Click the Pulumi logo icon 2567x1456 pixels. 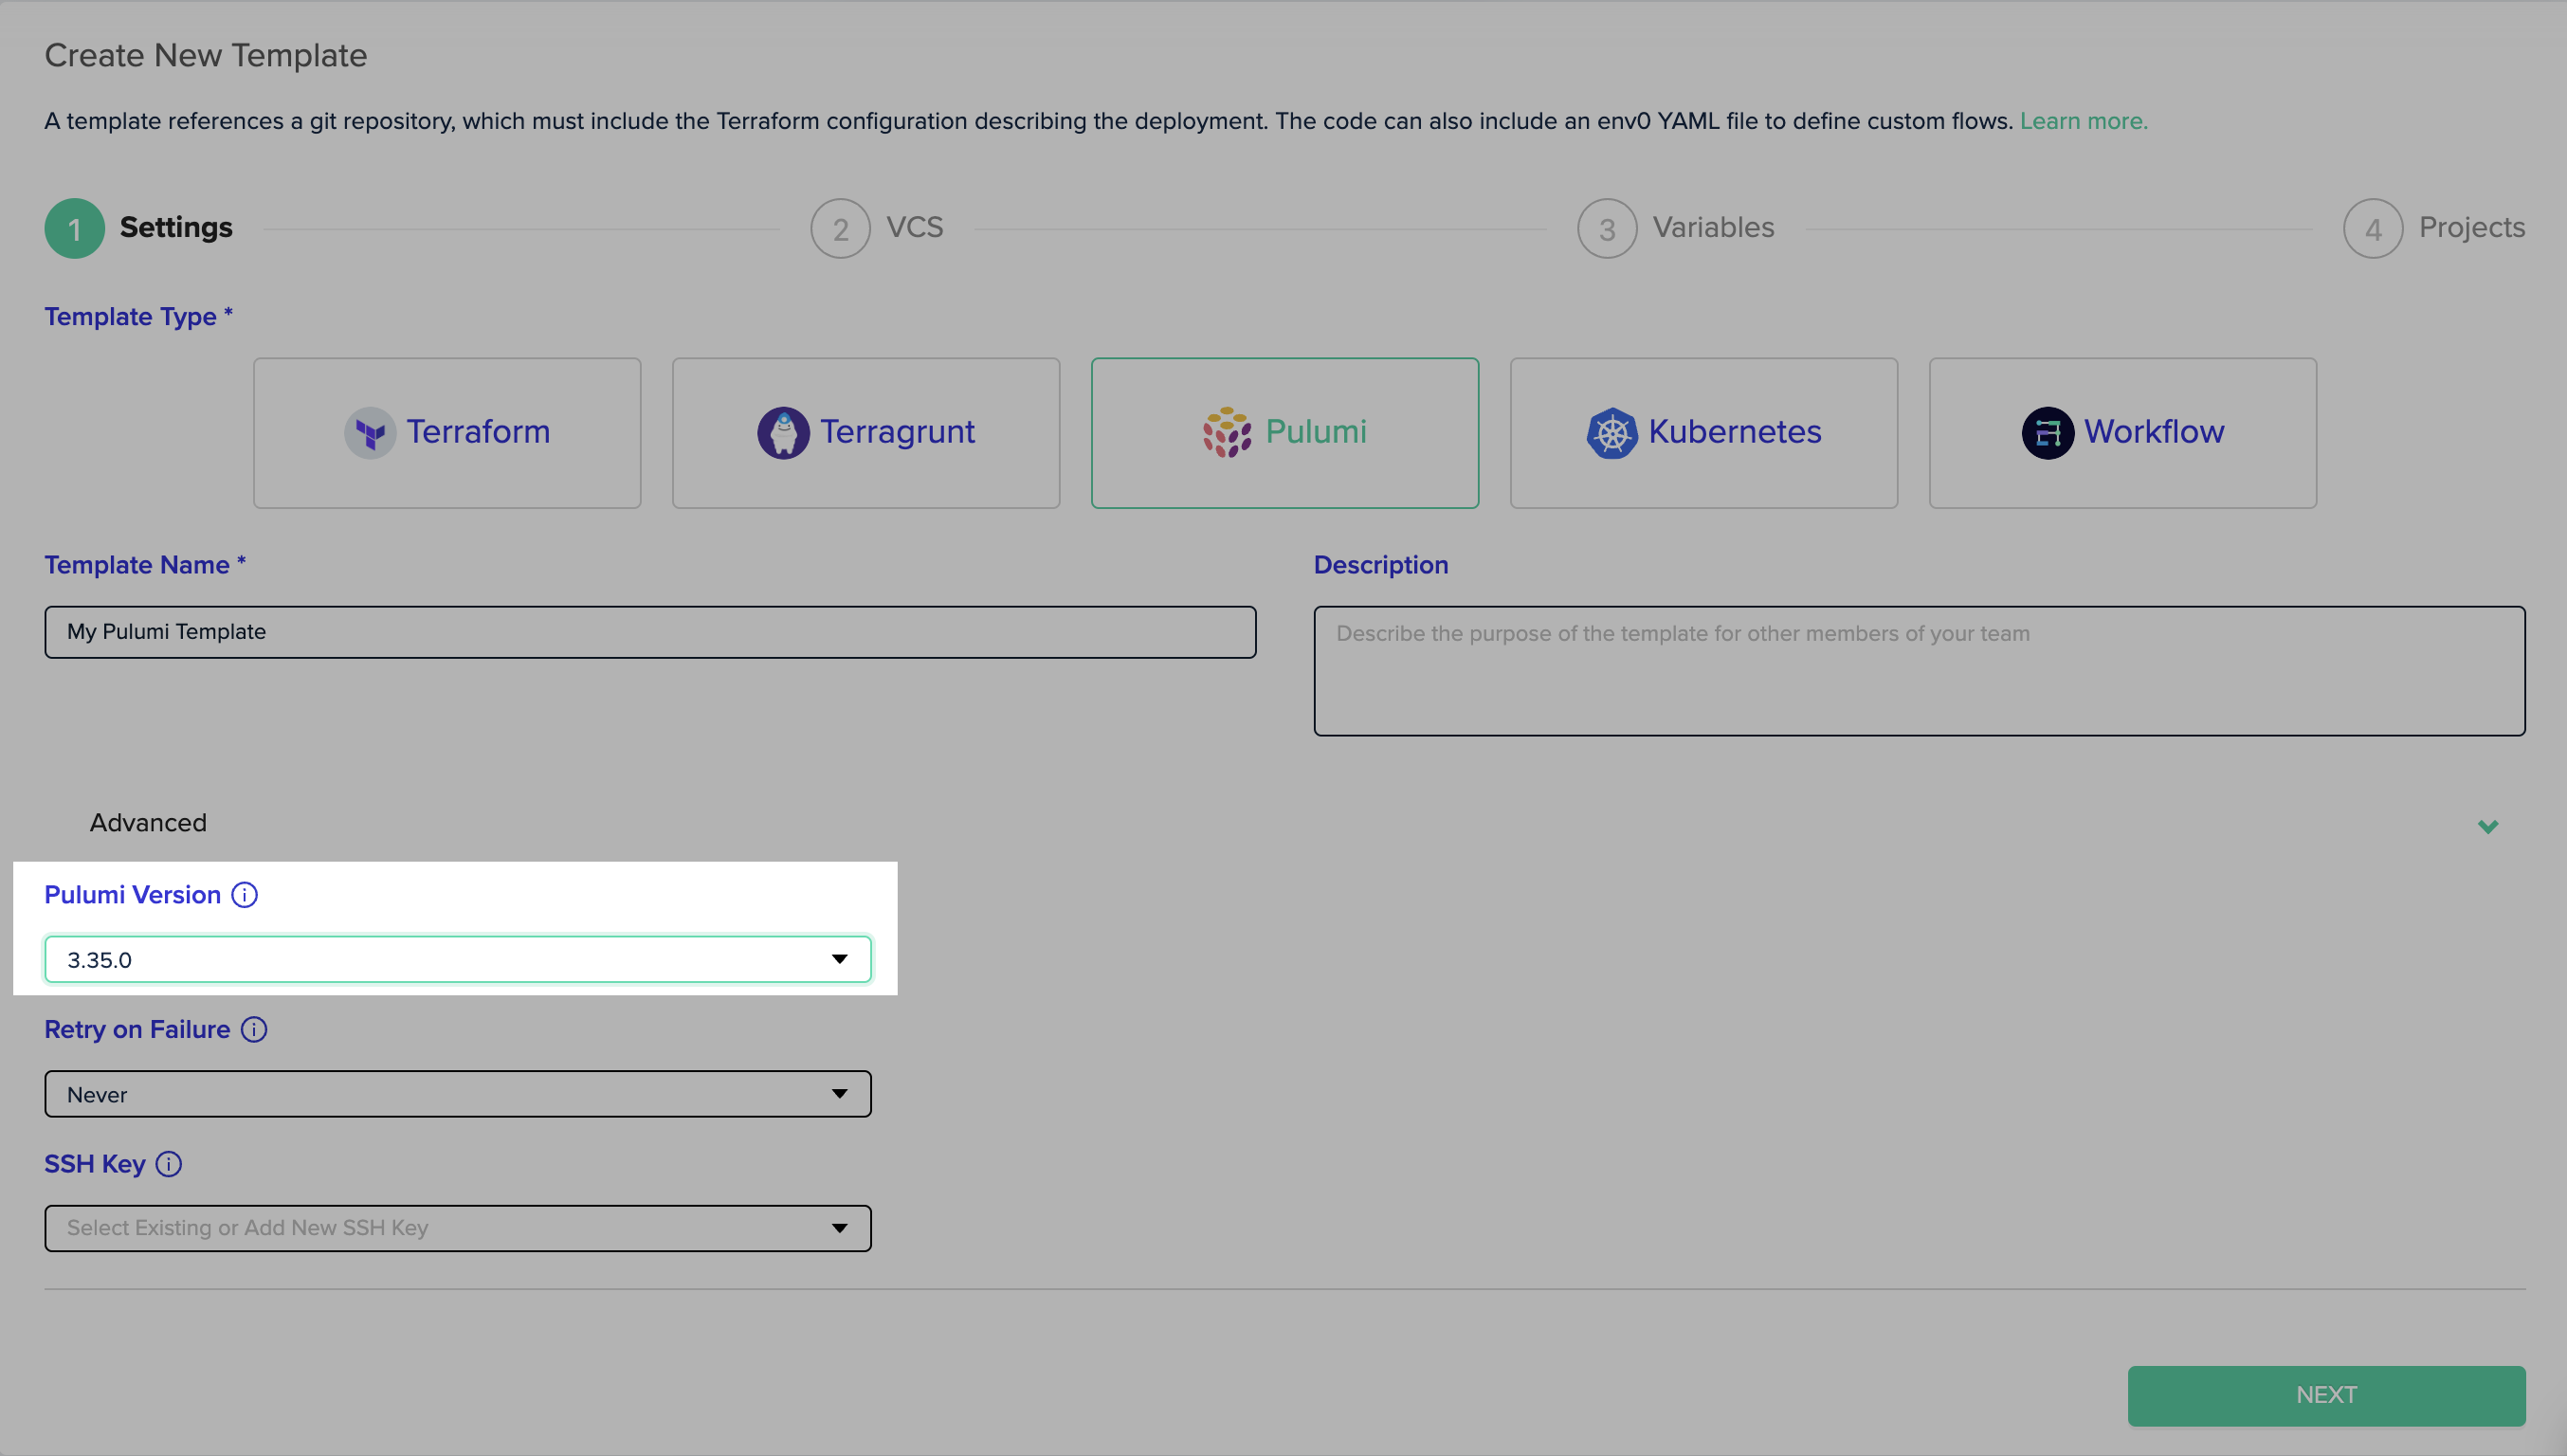click(1226, 433)
